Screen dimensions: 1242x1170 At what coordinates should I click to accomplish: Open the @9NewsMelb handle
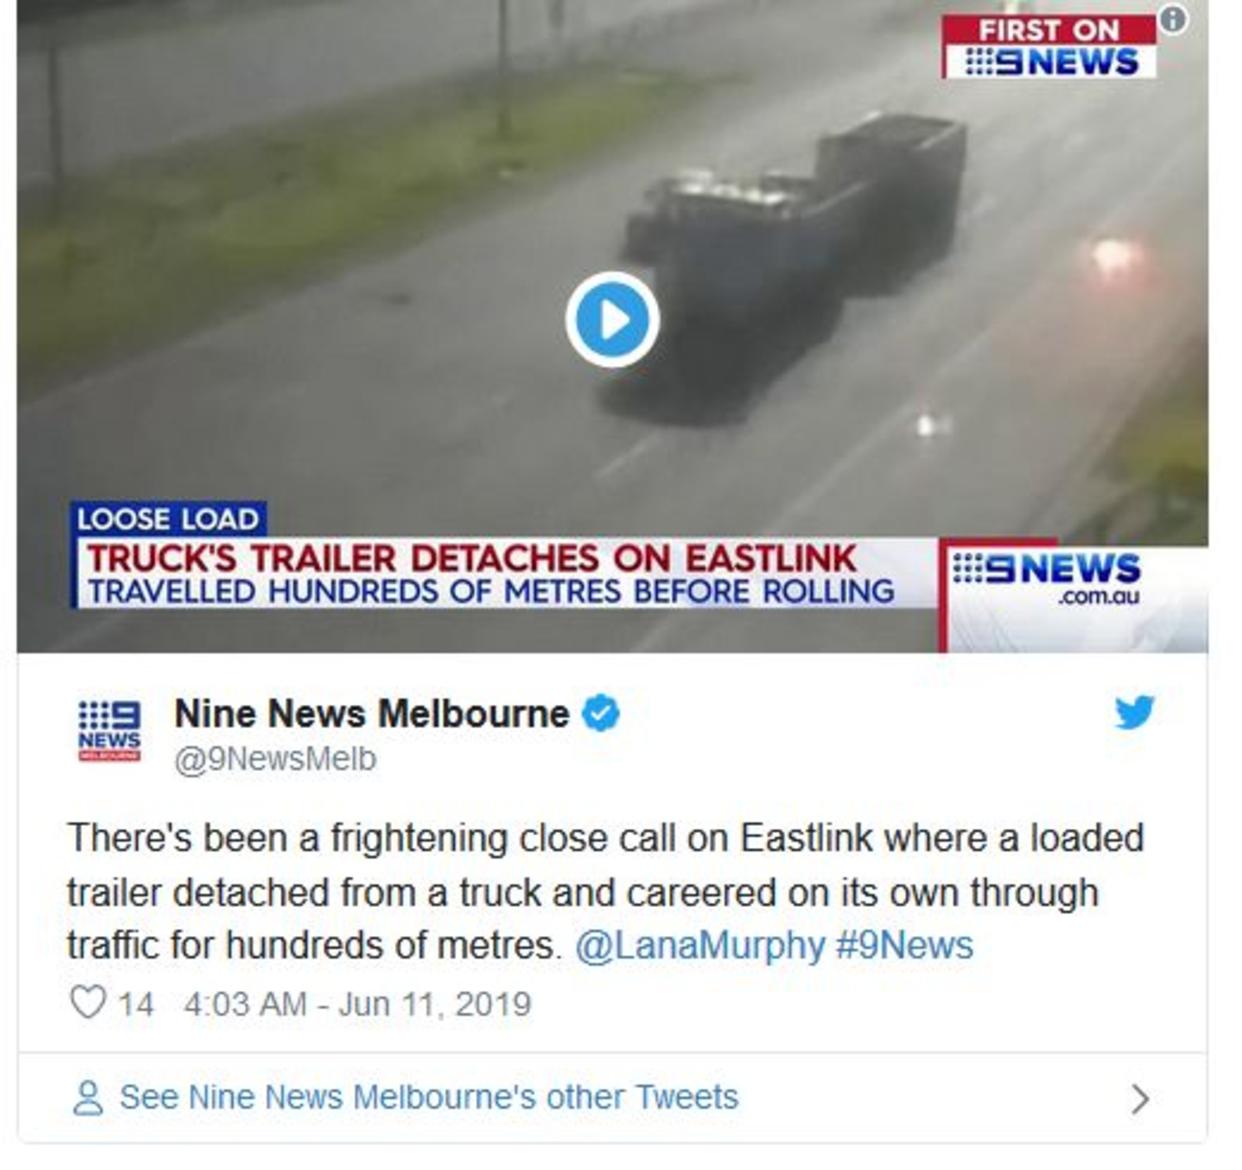[275, 759]
